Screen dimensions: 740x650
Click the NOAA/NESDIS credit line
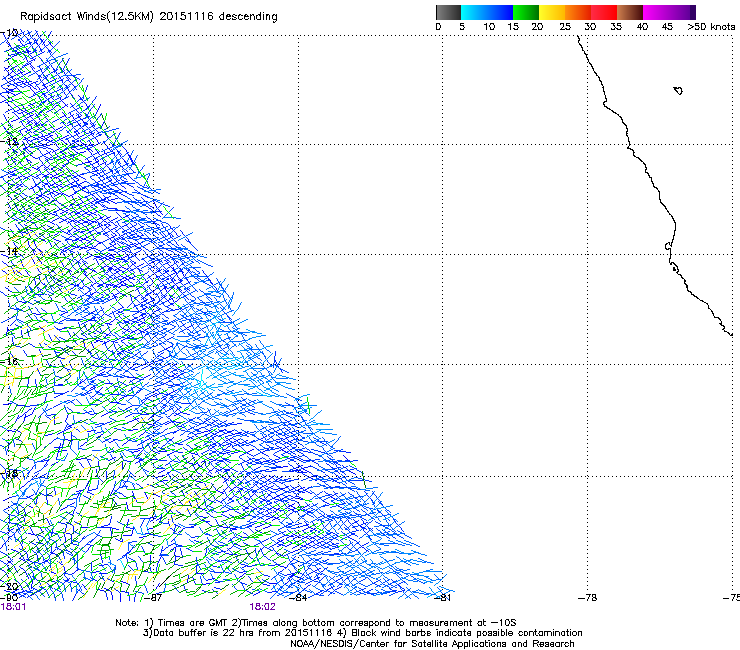[432, 644]
